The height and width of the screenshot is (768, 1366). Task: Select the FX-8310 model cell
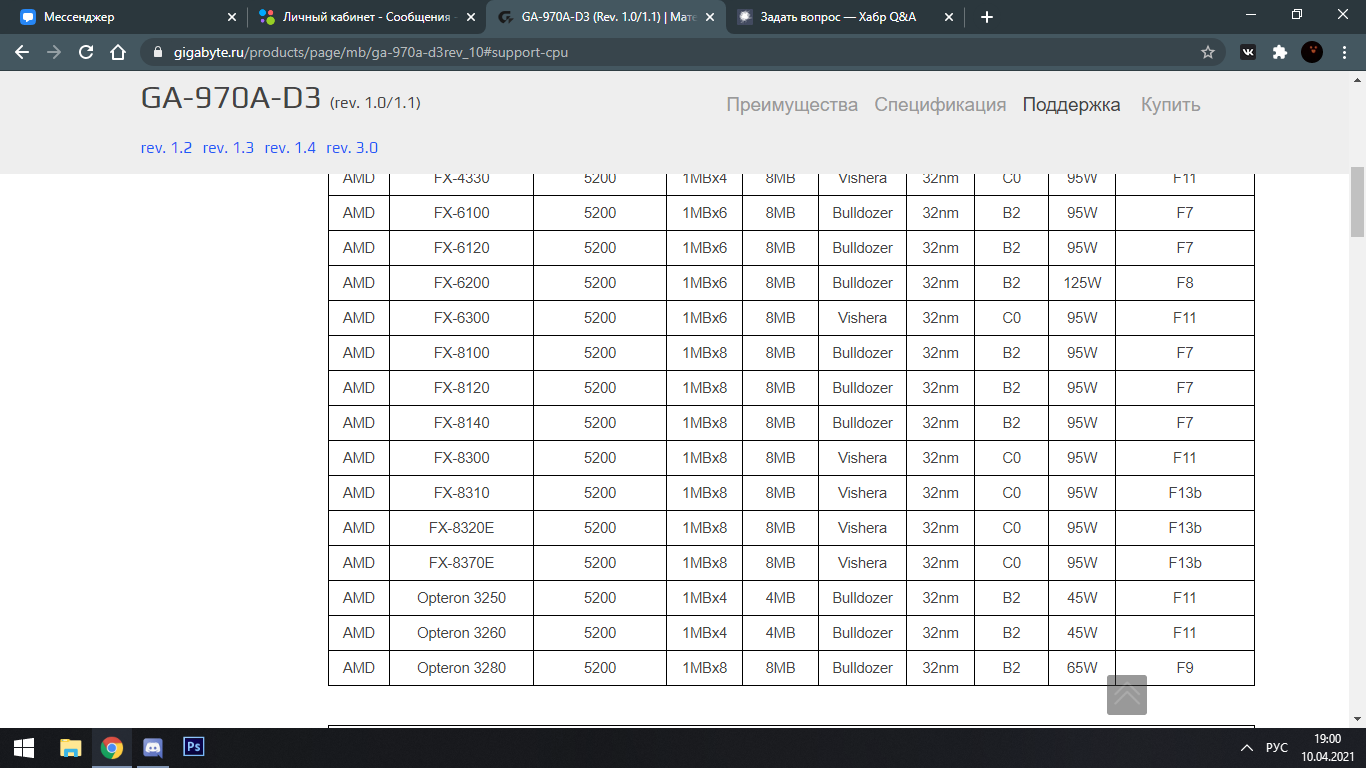461,493
